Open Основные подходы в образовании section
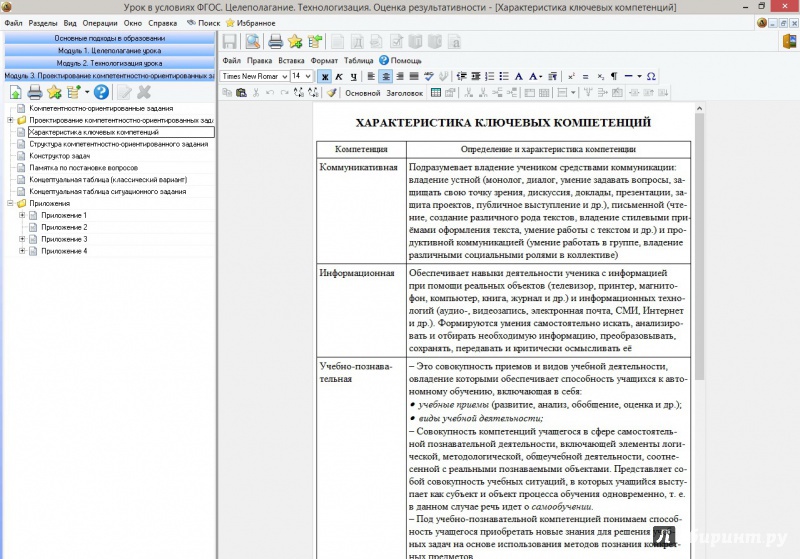 [x=110, y=38]
